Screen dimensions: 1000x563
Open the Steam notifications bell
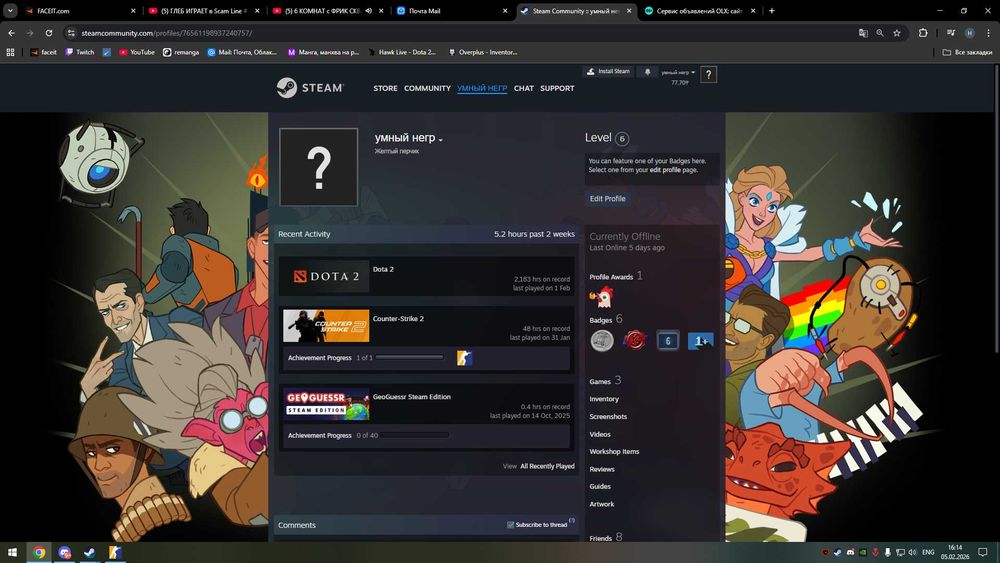click(647, 72)
